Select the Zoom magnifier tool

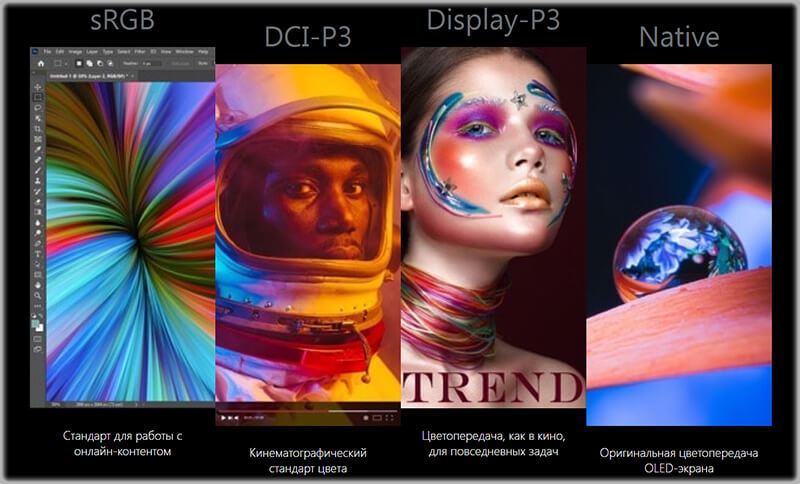click(x=38, y=296)
